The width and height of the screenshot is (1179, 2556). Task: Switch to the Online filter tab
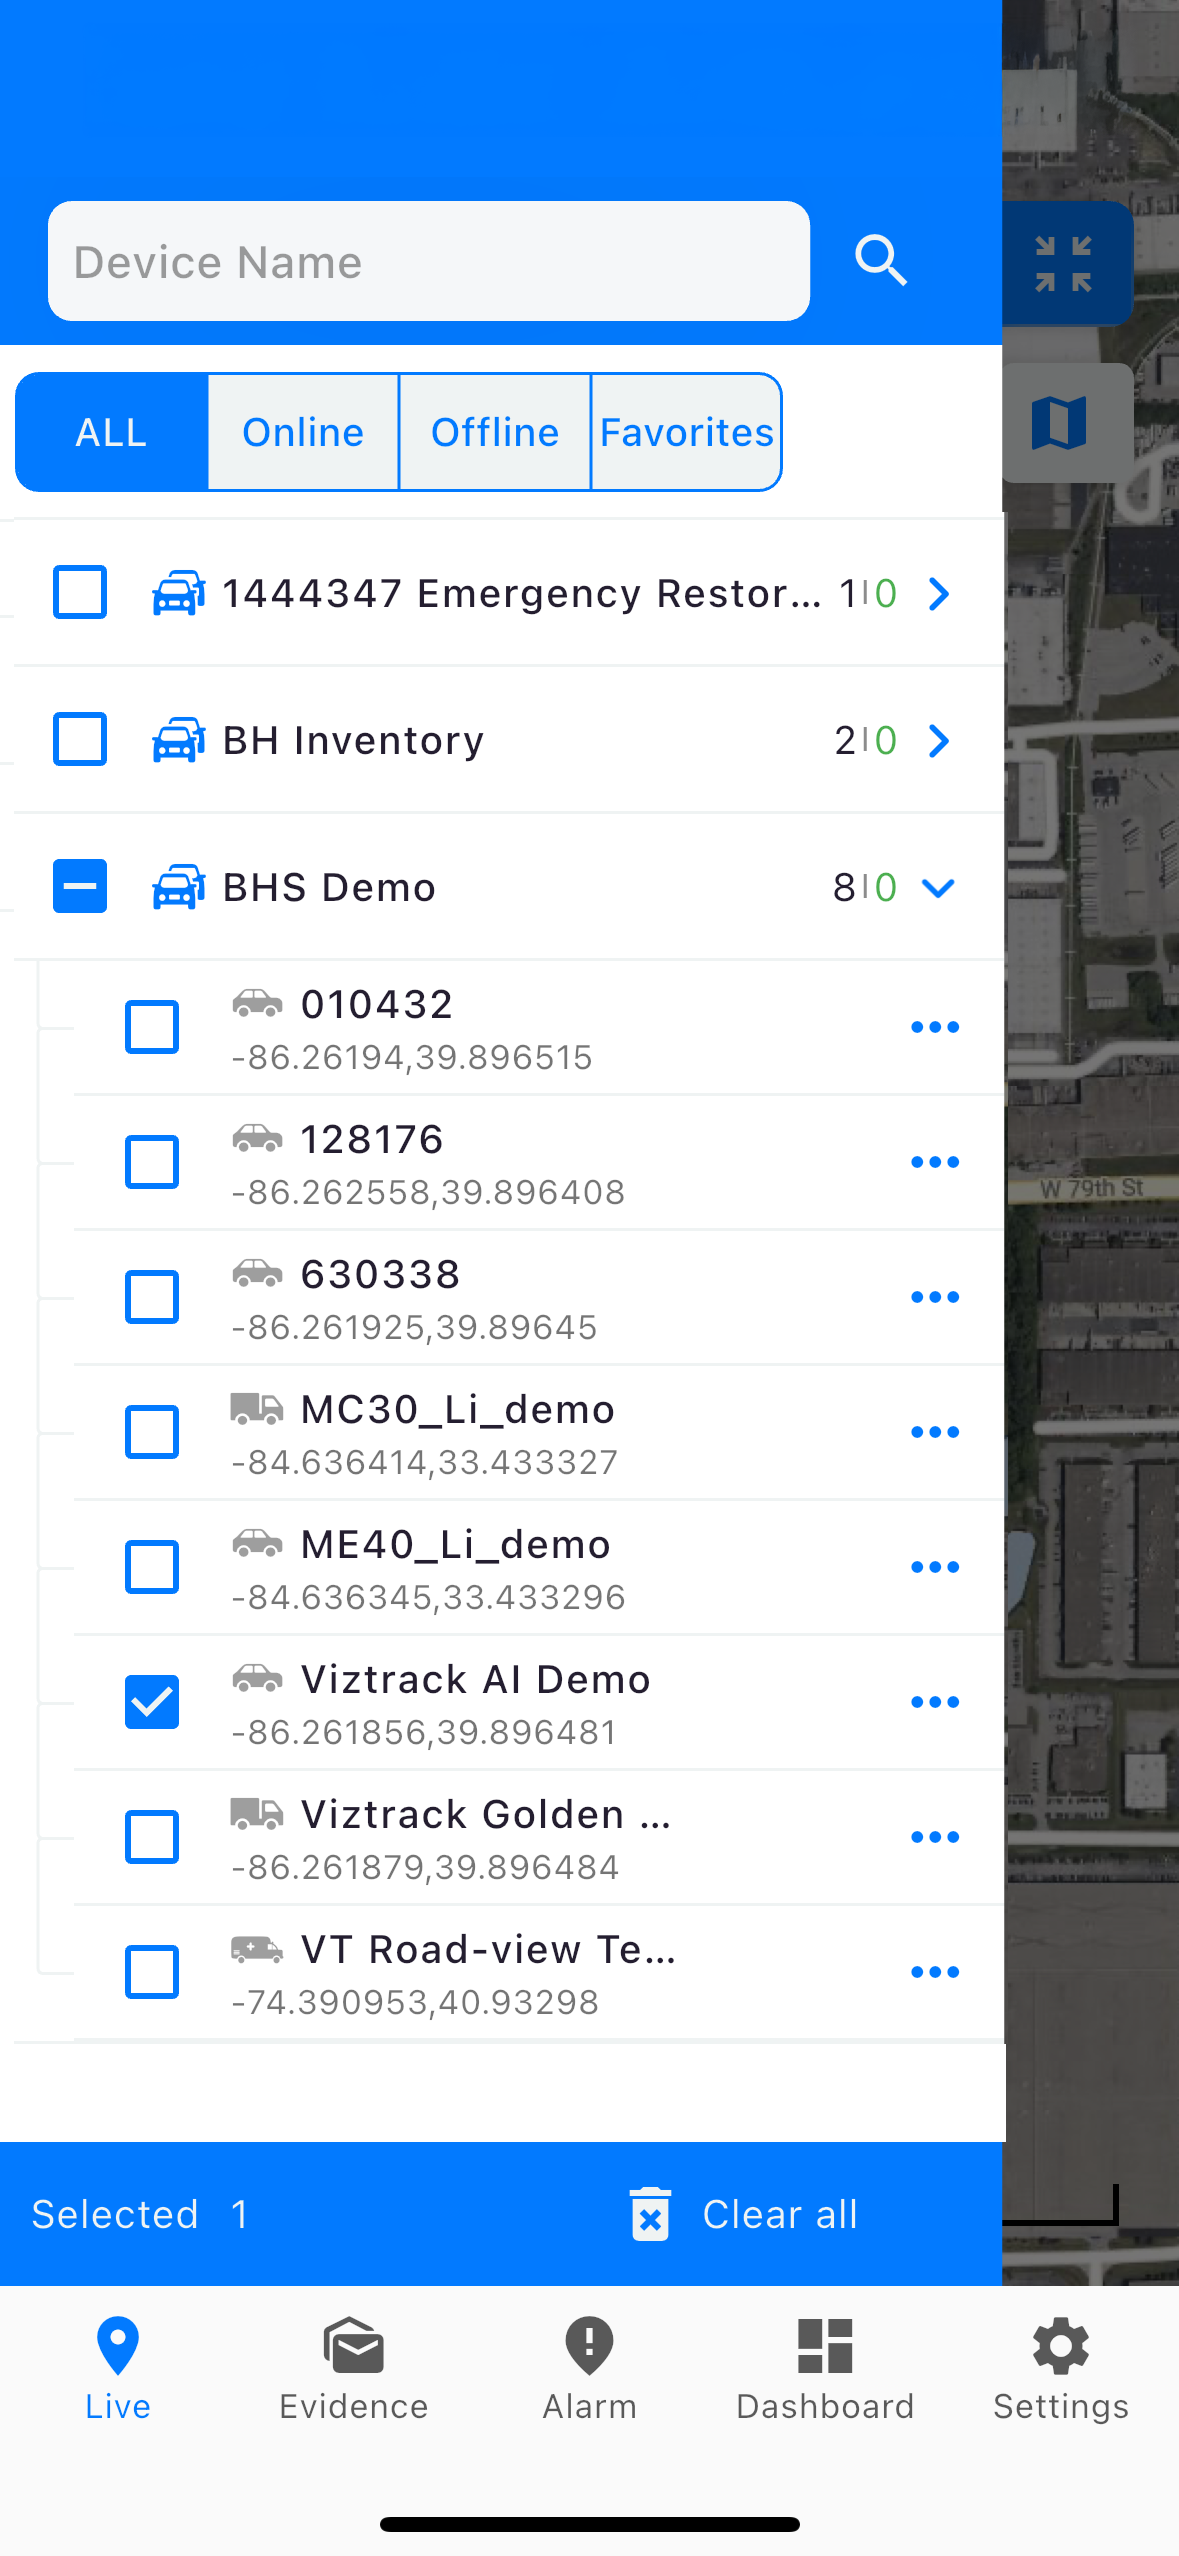point(303,432)
